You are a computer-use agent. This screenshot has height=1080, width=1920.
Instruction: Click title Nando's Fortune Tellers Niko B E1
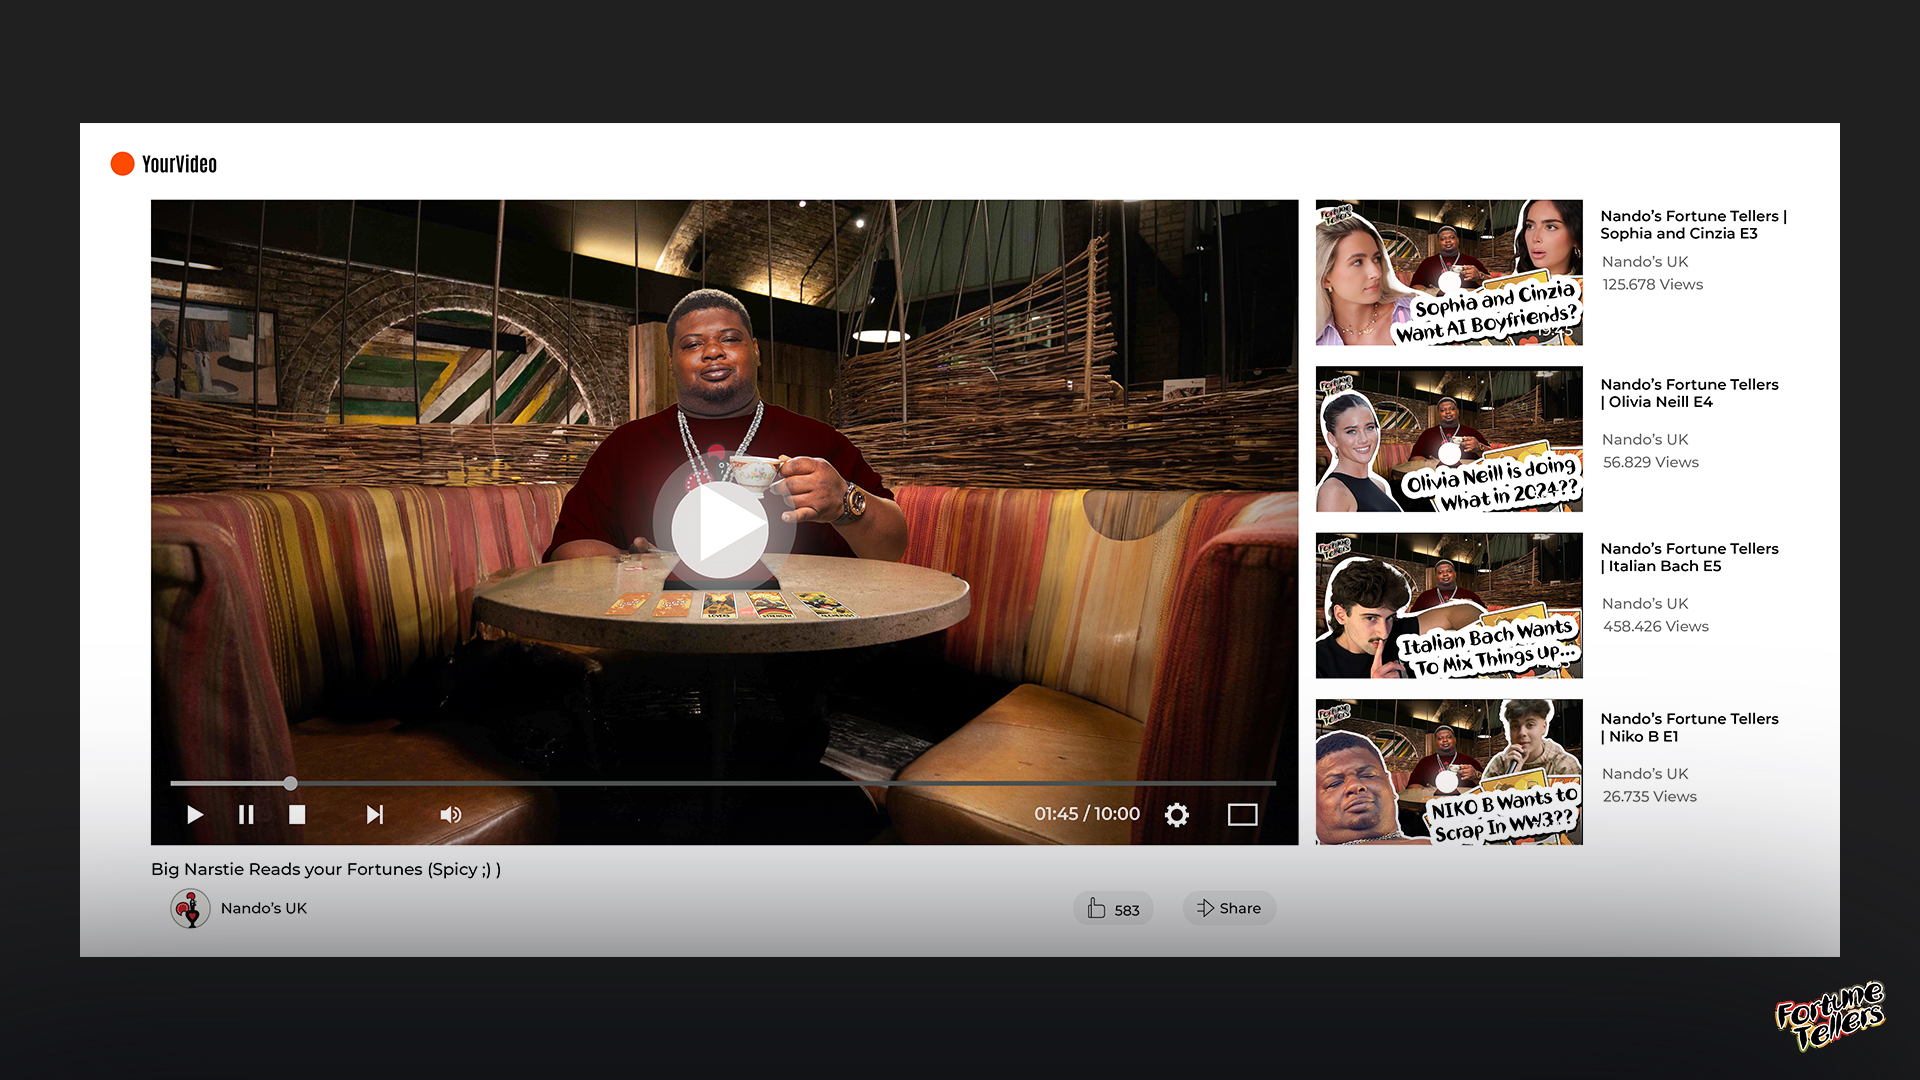[x=1689, y=727]
